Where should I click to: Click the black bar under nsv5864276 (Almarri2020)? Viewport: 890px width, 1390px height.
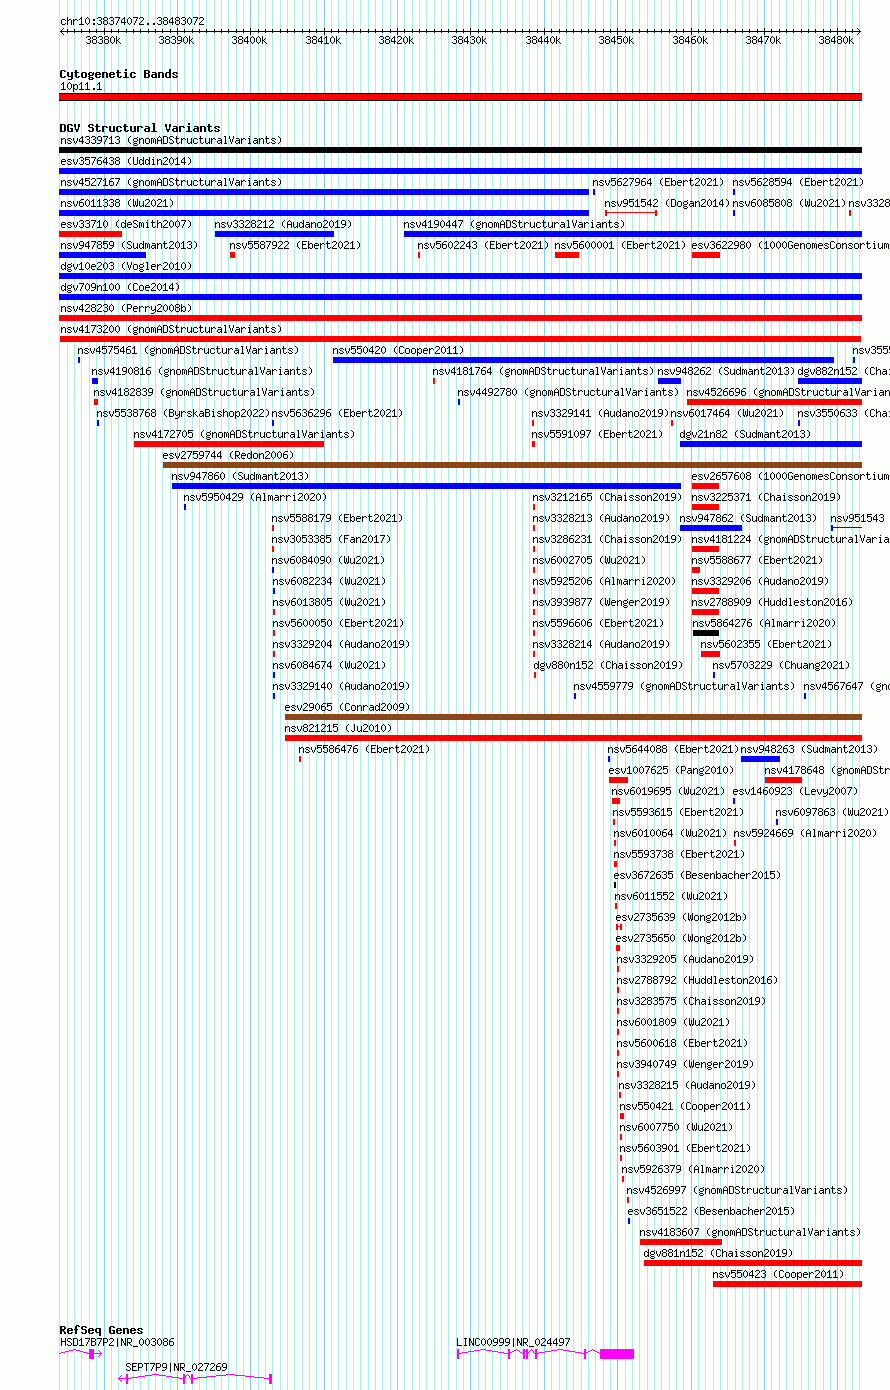pos(705,633)
